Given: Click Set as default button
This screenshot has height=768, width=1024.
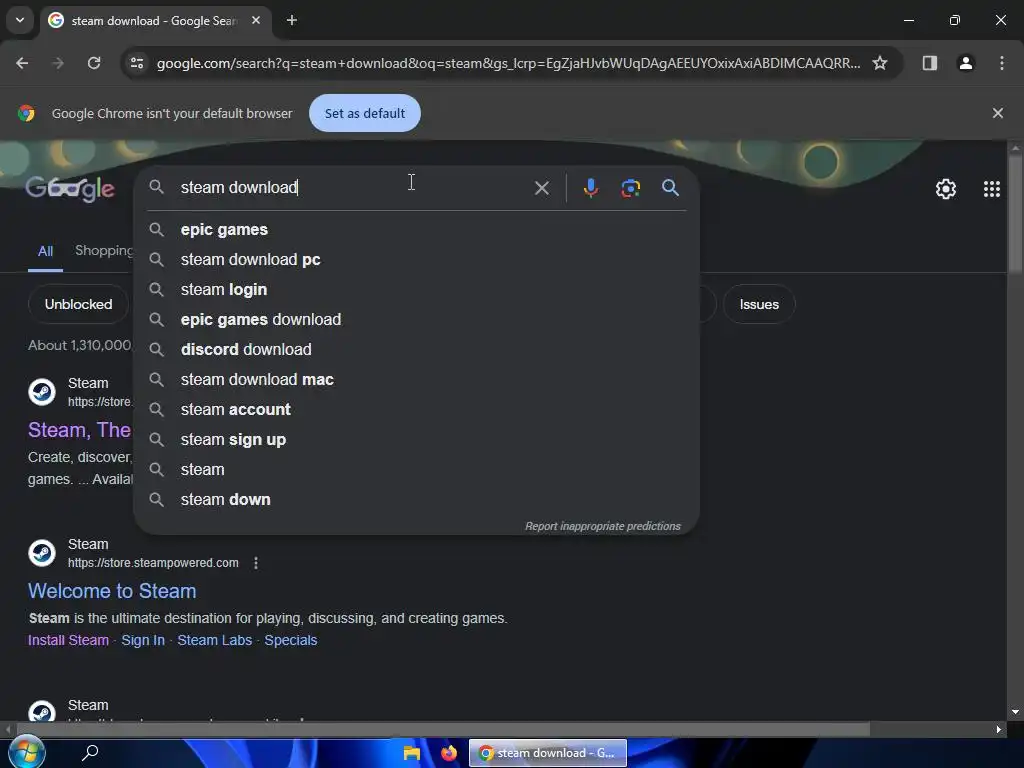Looking at the screenshot, I should [x=364, y=113].
